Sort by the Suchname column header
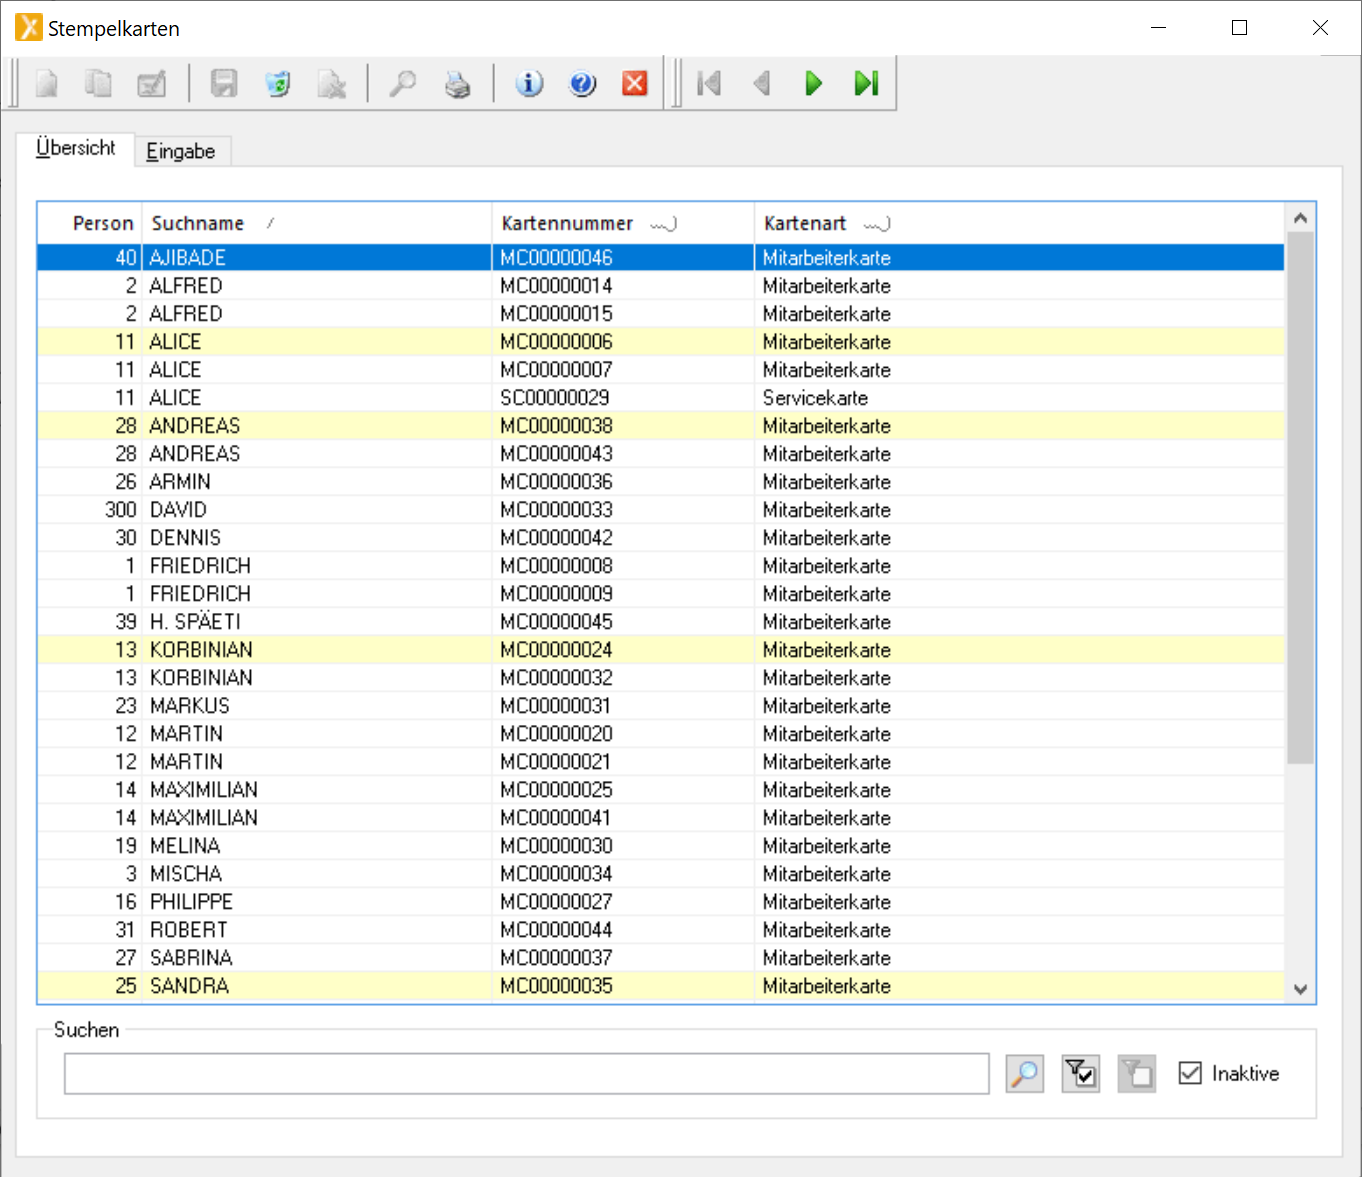The height and width of the screenshot is (1177, 1362). point(198,223)
